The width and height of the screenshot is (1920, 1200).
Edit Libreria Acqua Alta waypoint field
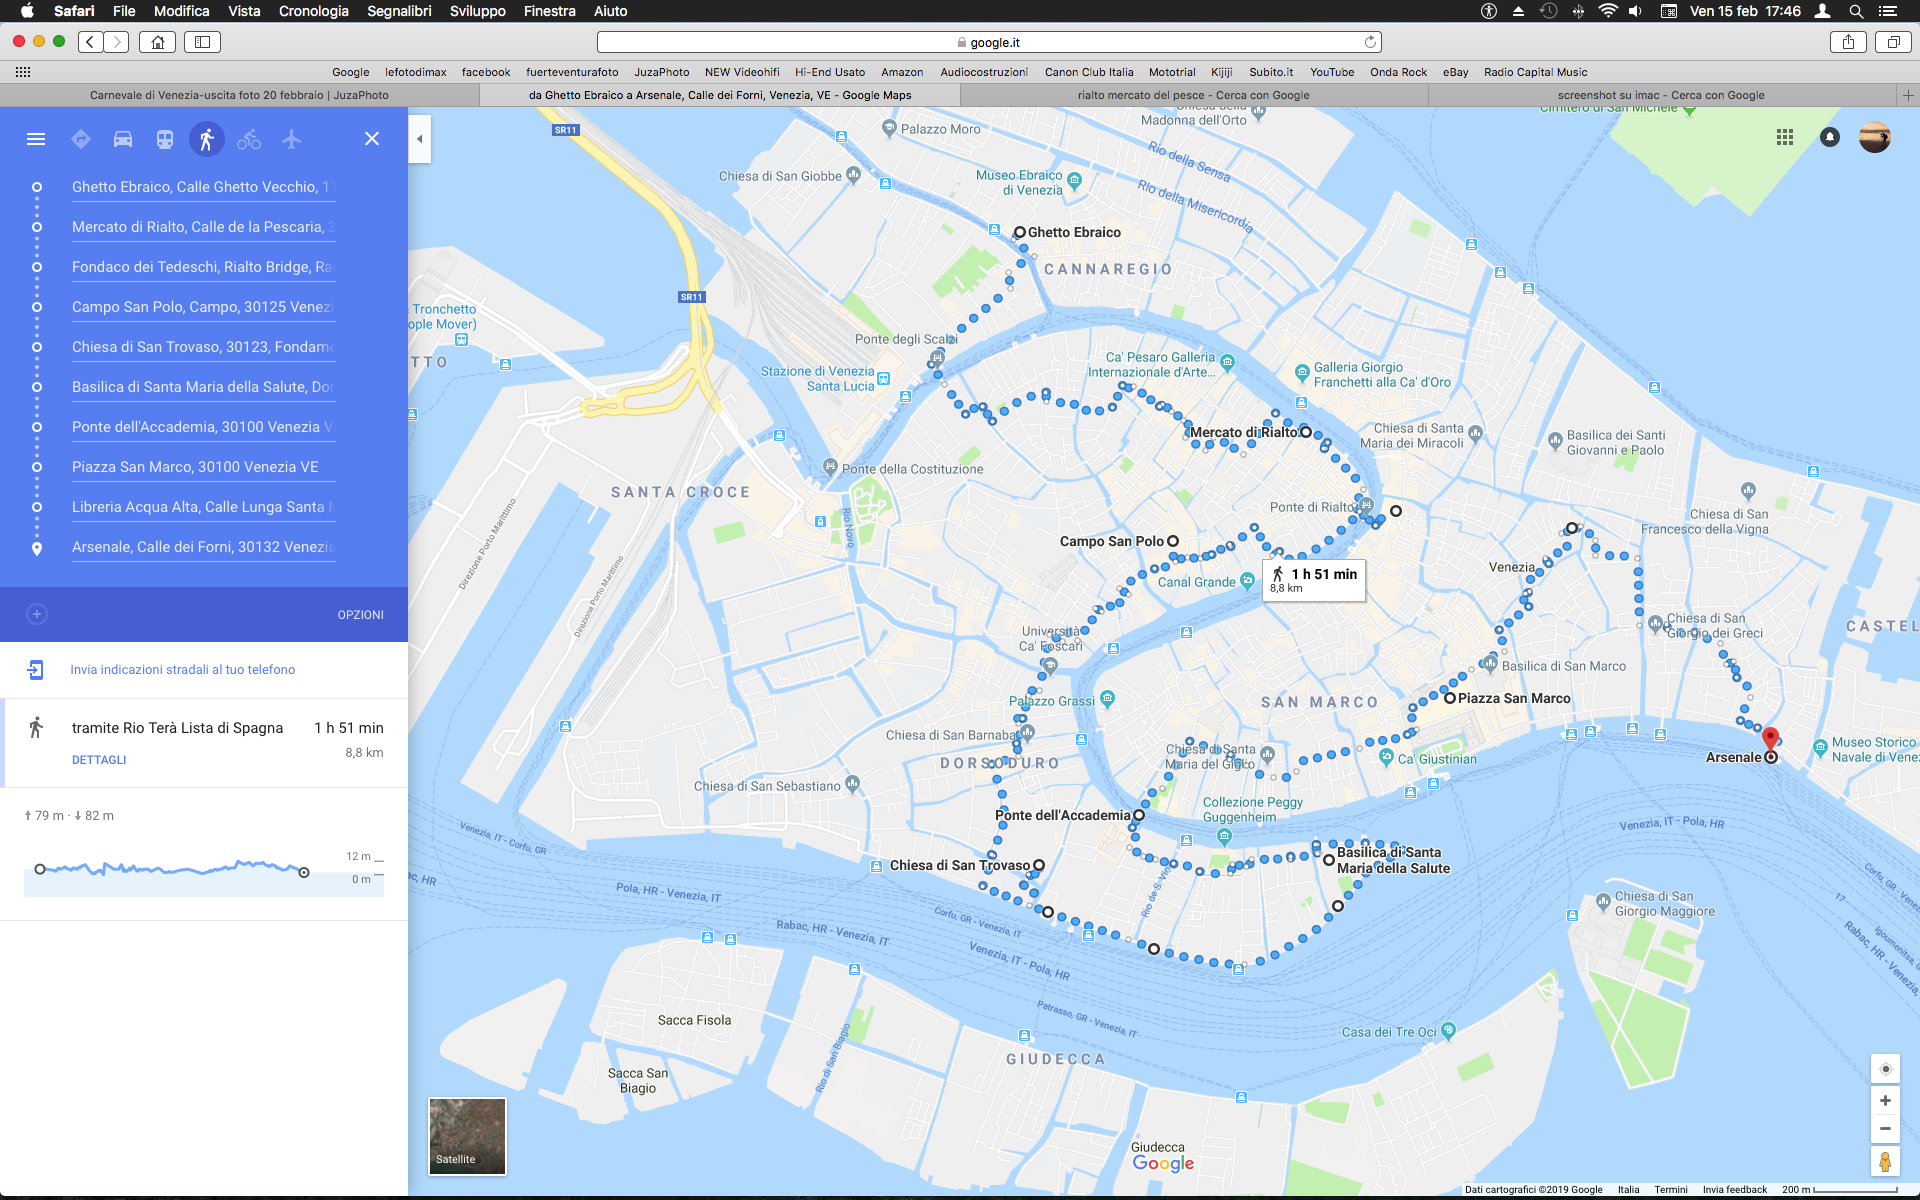(x=203, y=507)
